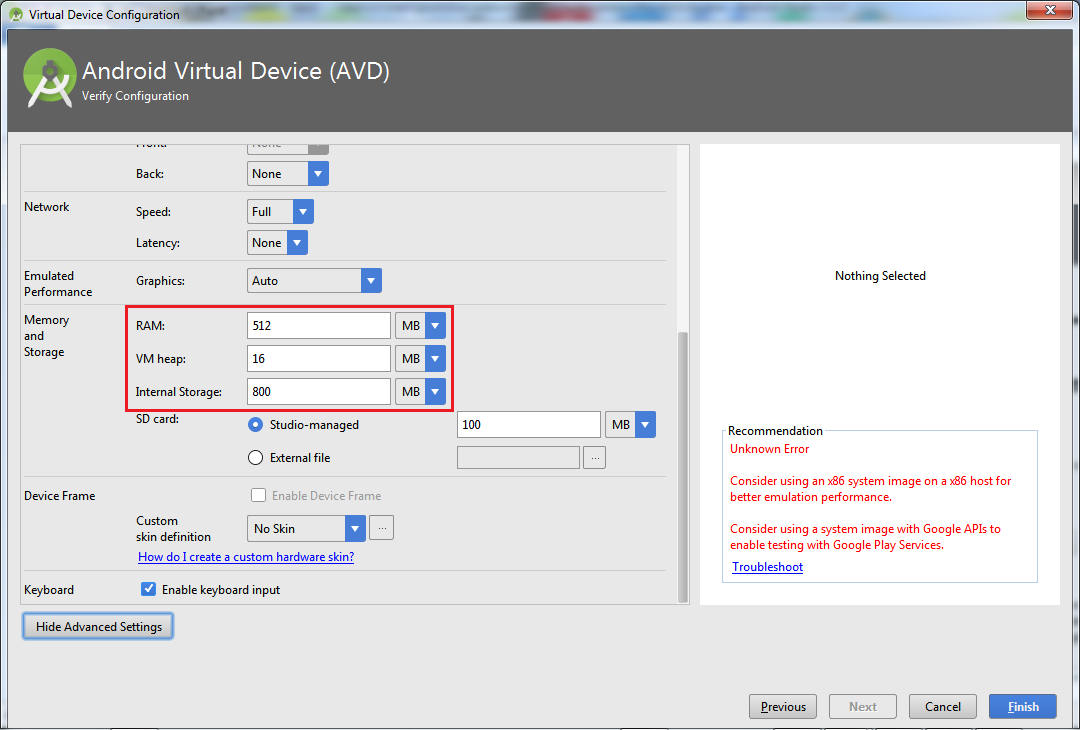This screenshot has width=1083, height=730.
Task: Click the Finish button
Action: tap(1023, 707)
